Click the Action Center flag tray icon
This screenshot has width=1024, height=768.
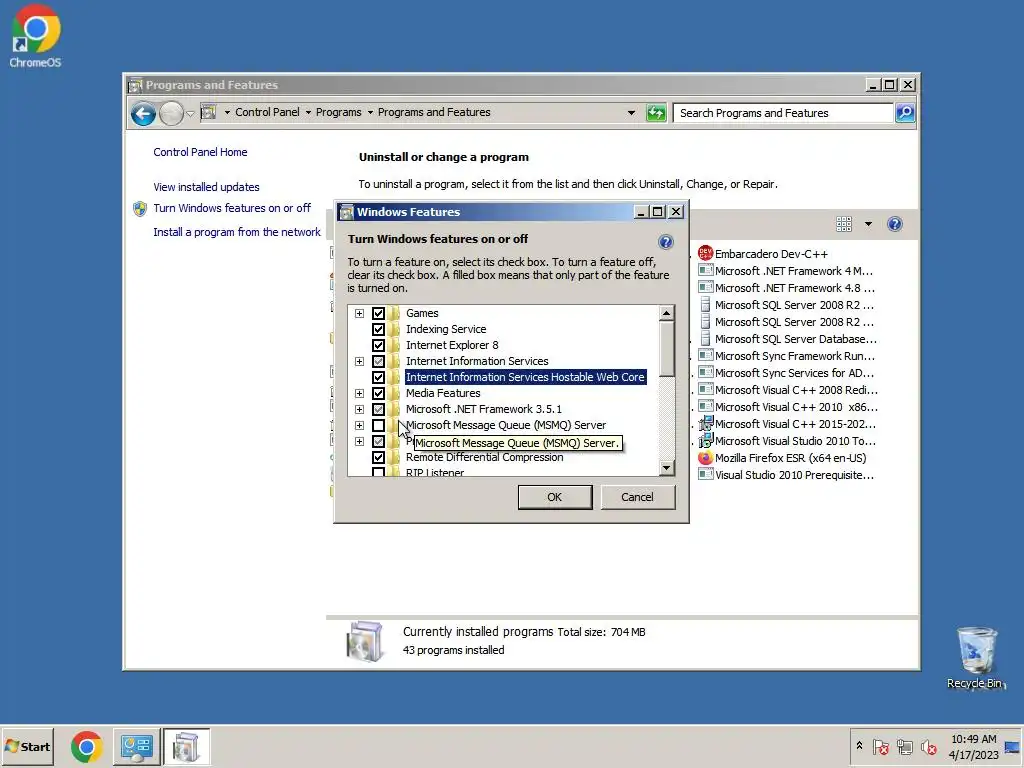881,747
